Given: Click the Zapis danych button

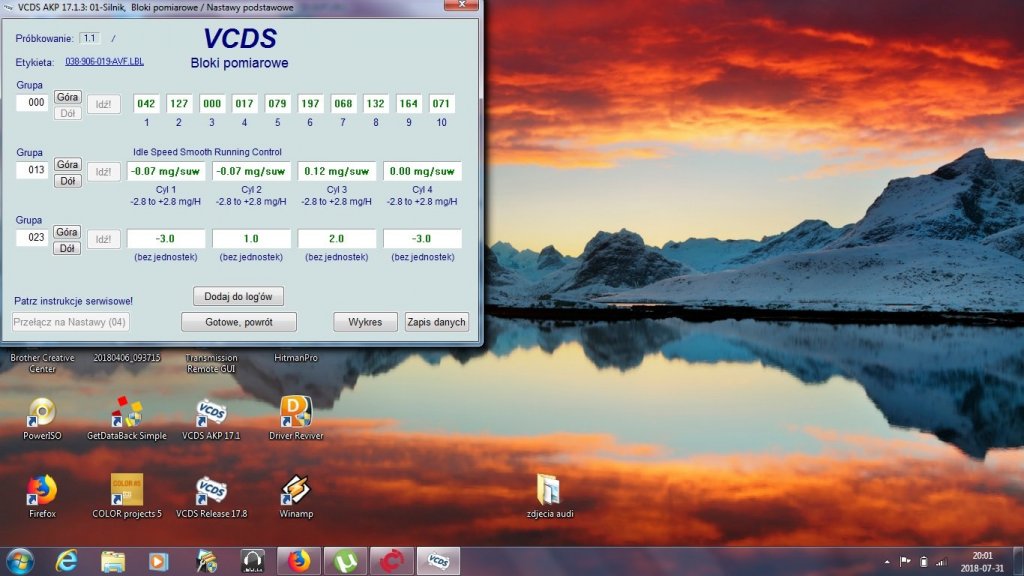Looking at the screenshot, I should 436,322.
